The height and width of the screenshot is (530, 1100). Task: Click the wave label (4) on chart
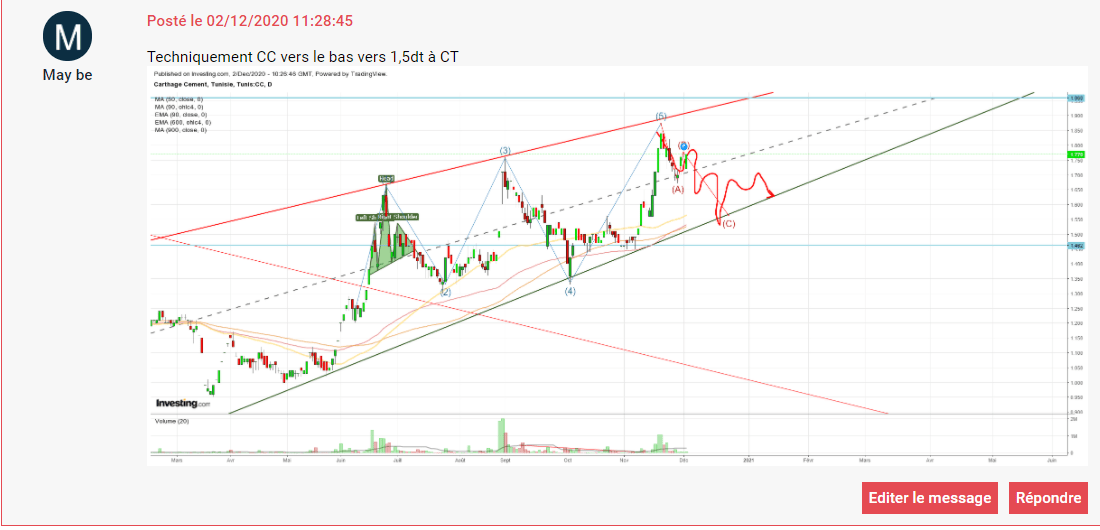click(570, 291)
